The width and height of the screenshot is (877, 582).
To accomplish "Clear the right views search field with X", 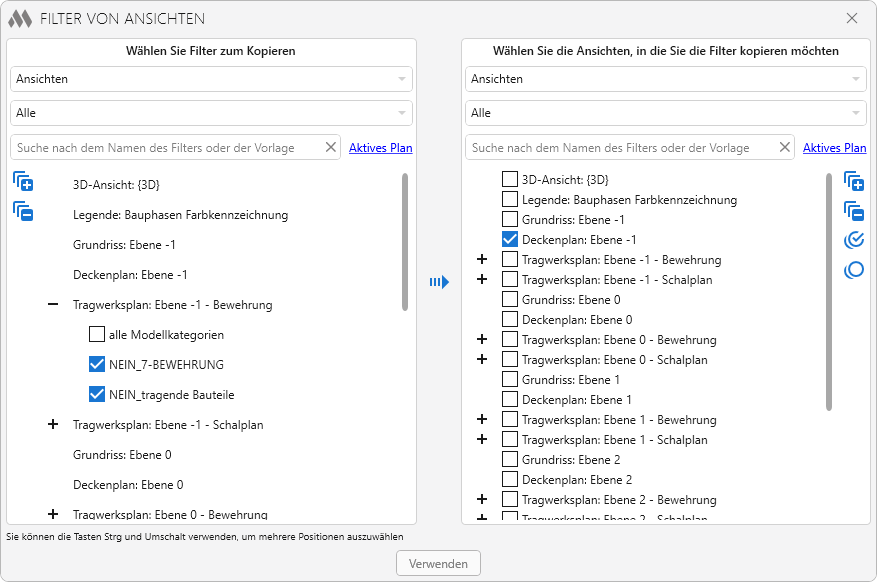I will coord(785,148).
